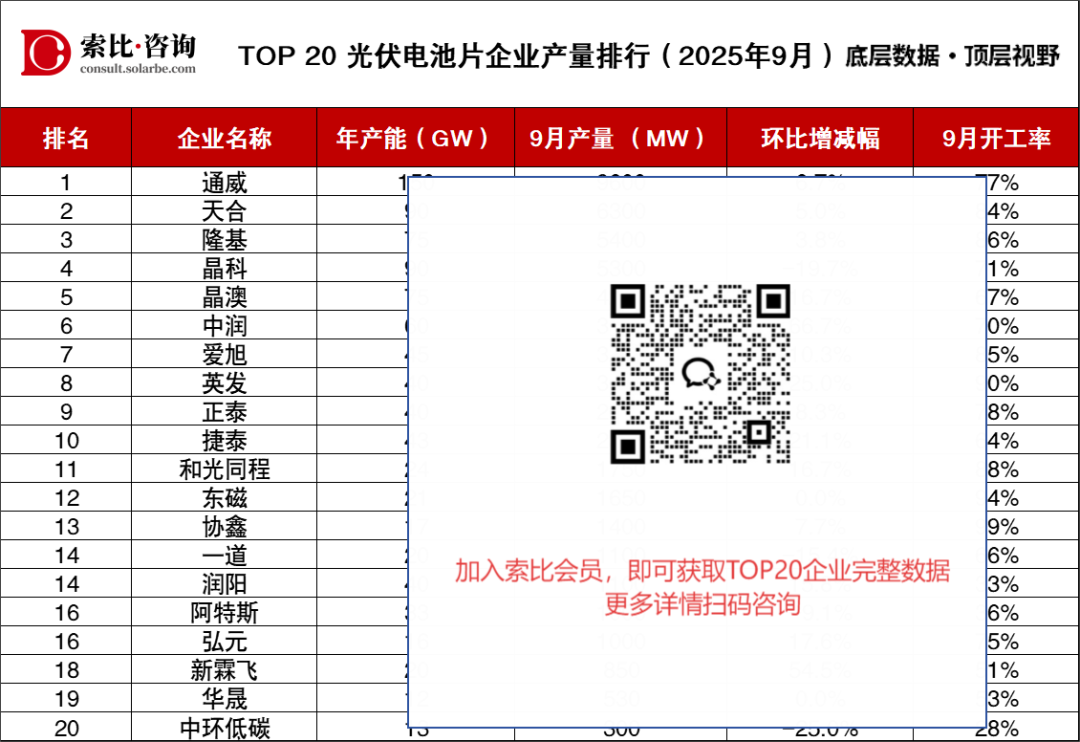
Task: Click the 更多详情扫码咨询 text line
Action: [x=702, y=604]
